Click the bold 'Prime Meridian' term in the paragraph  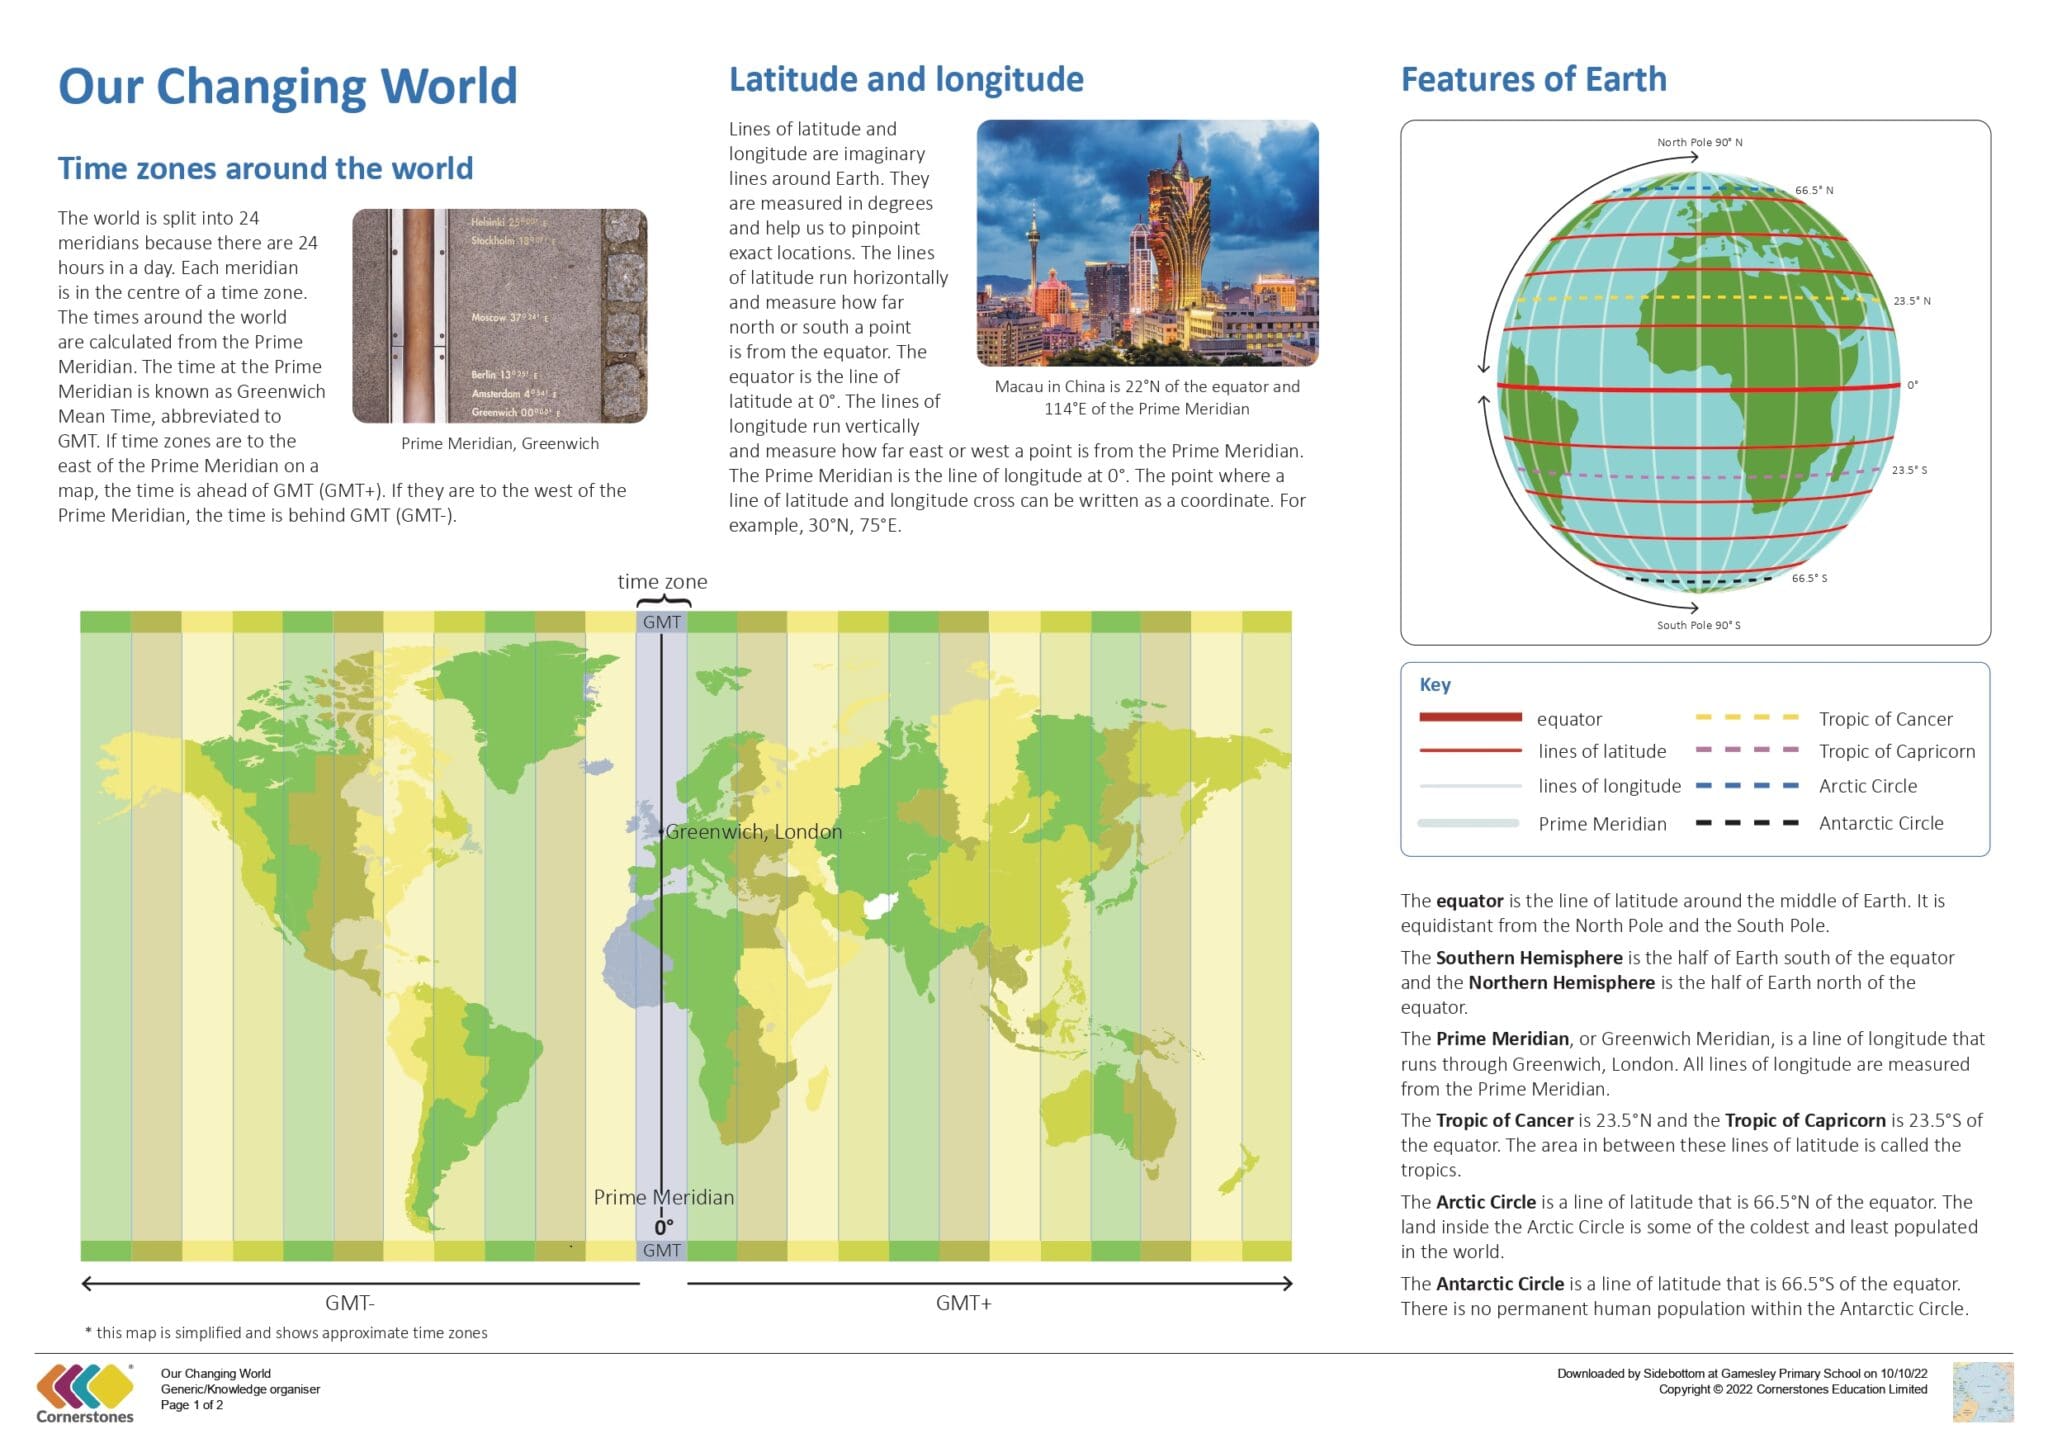1502,1039
